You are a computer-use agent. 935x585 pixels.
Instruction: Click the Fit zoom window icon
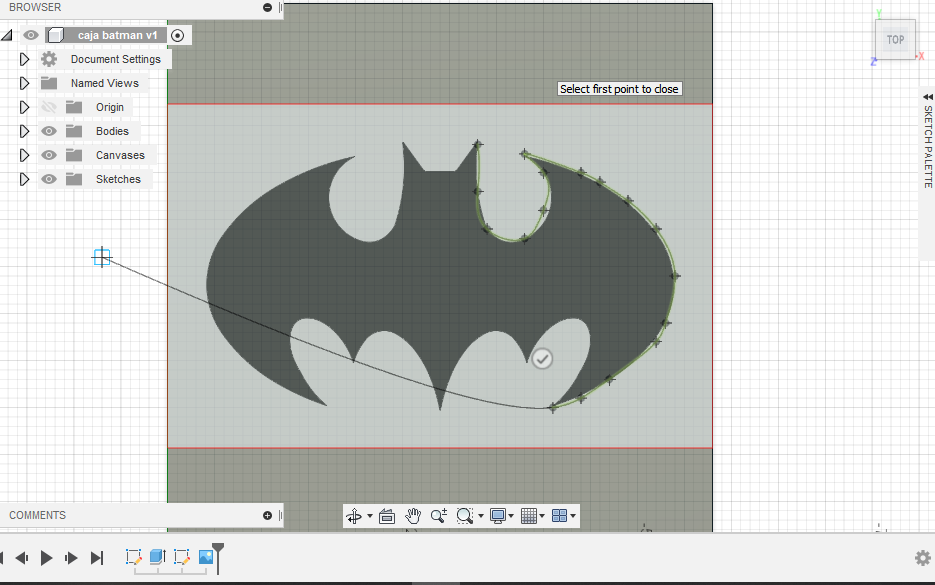[x=464, y=516]
